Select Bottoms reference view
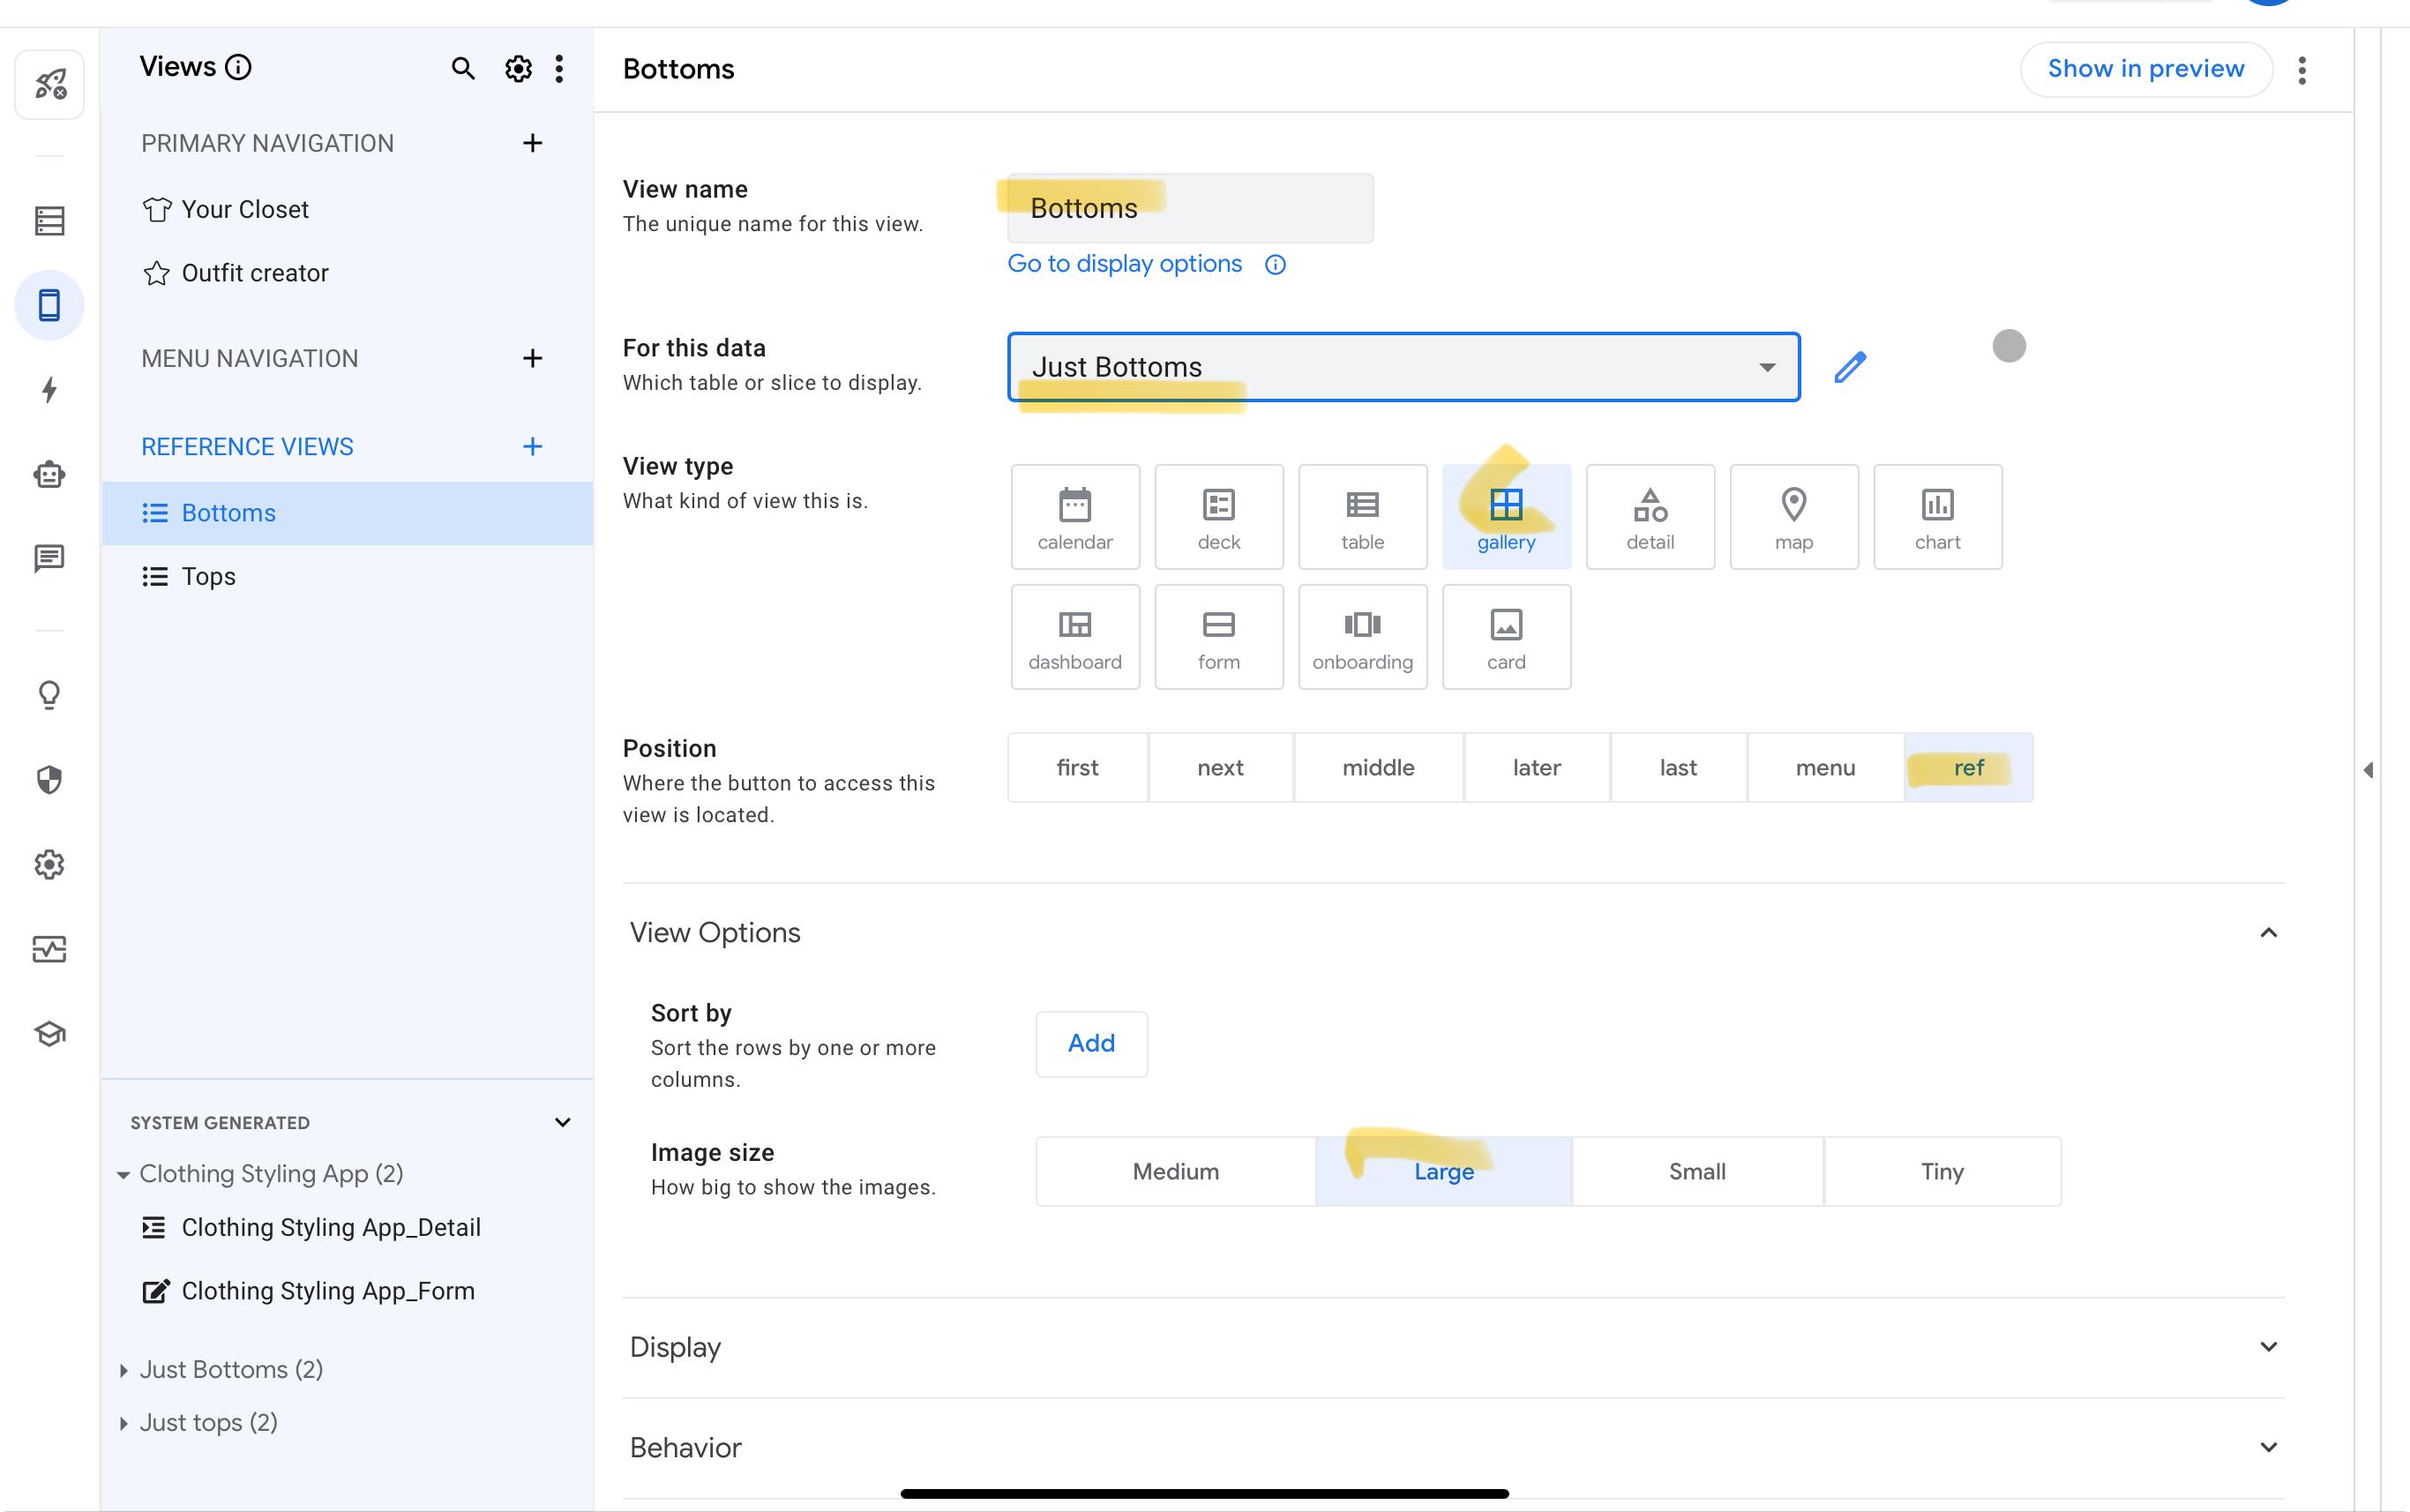 347,513
